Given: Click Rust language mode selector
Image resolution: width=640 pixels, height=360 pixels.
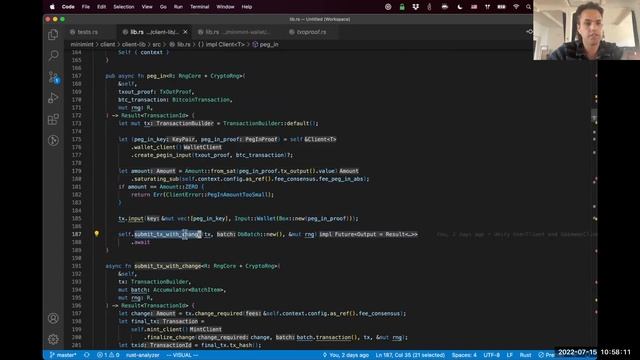Looking at the screenshot, I should click(x=526, y=355).
